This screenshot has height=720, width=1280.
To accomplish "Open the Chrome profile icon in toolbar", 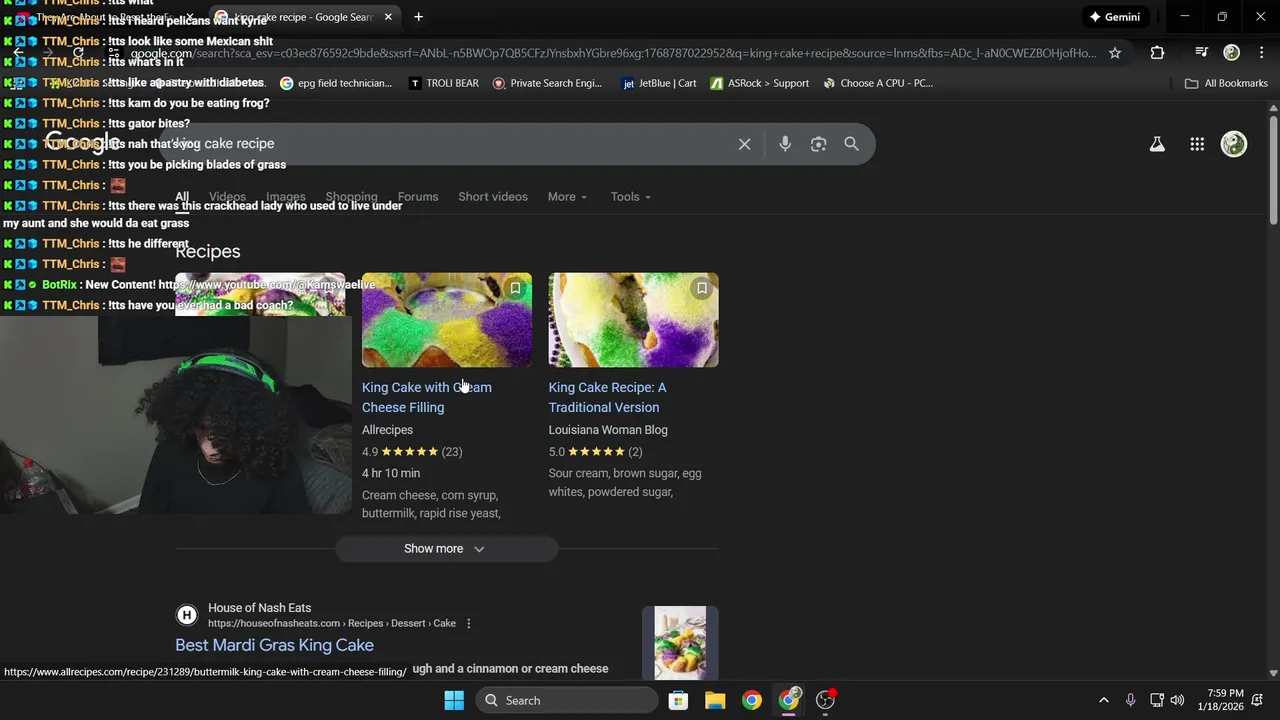I will [x=1231, y=53].
